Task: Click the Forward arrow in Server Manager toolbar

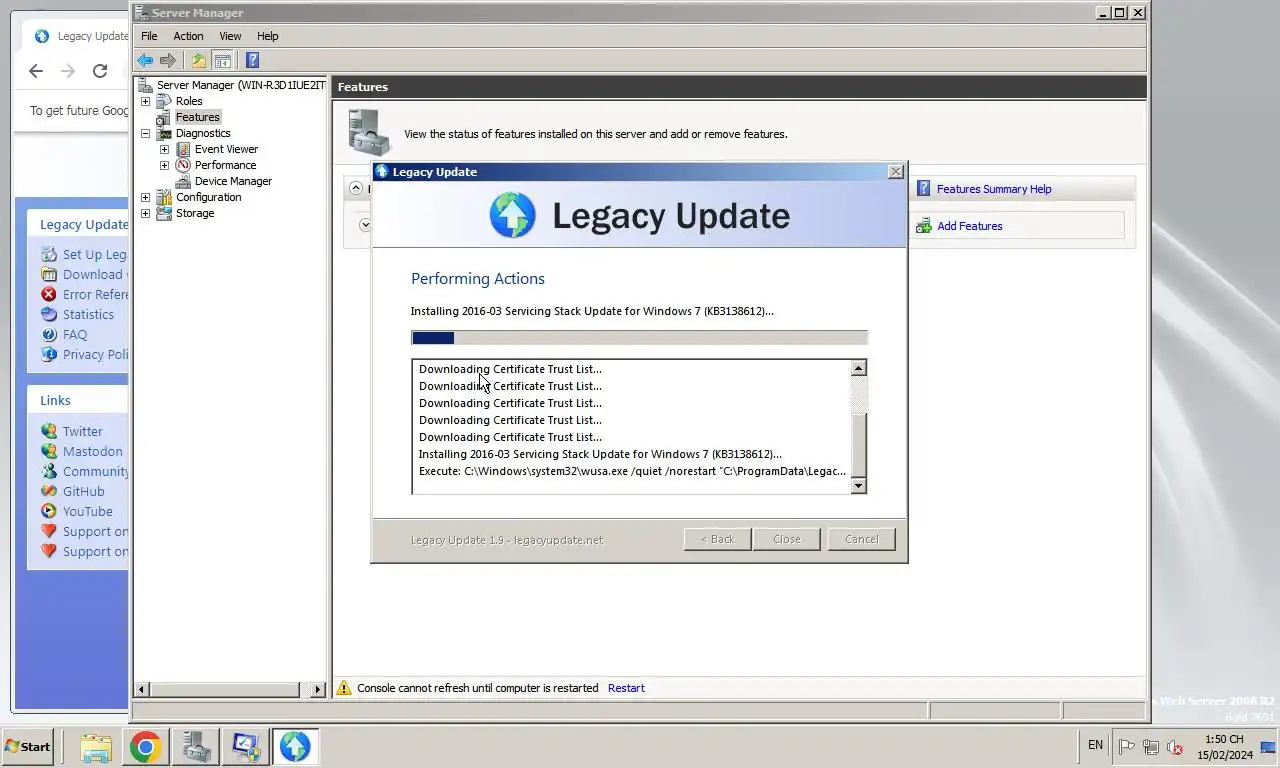Action: pos(168,61)
